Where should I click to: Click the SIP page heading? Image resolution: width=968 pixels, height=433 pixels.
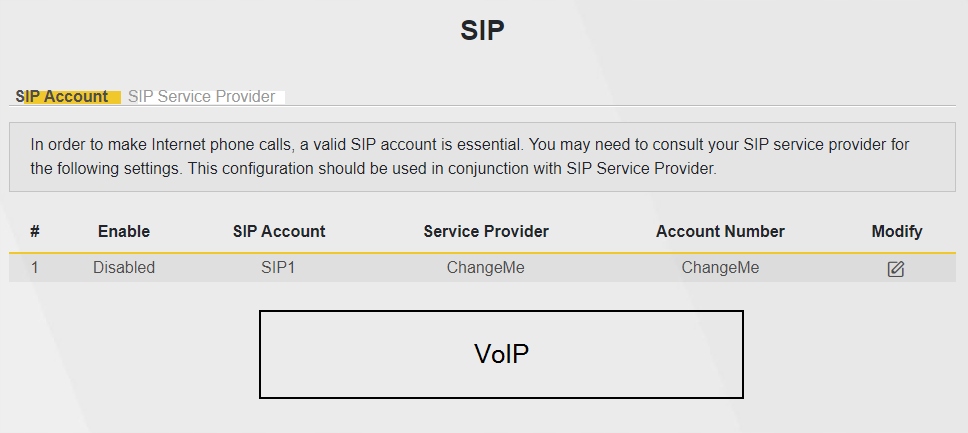click(x=483, y=30)
